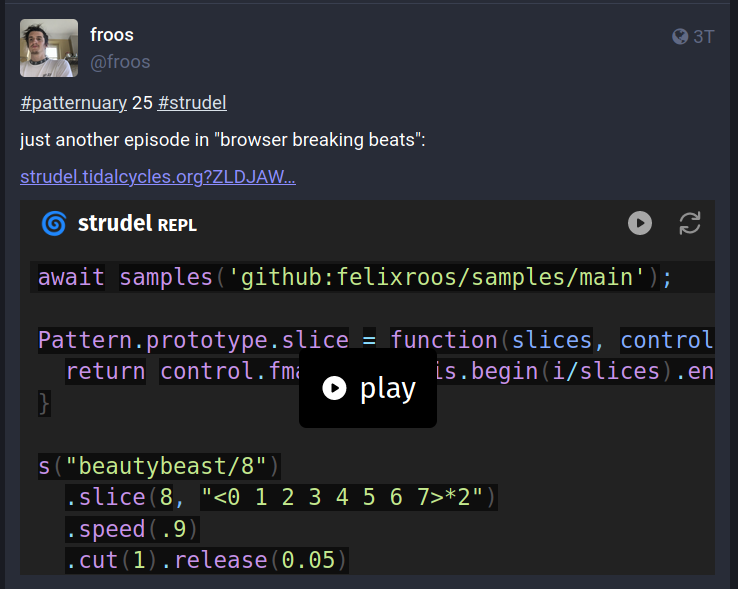Click the @froos handle
Viewport: 738px width, 589px height.
[x=120, y=62]
